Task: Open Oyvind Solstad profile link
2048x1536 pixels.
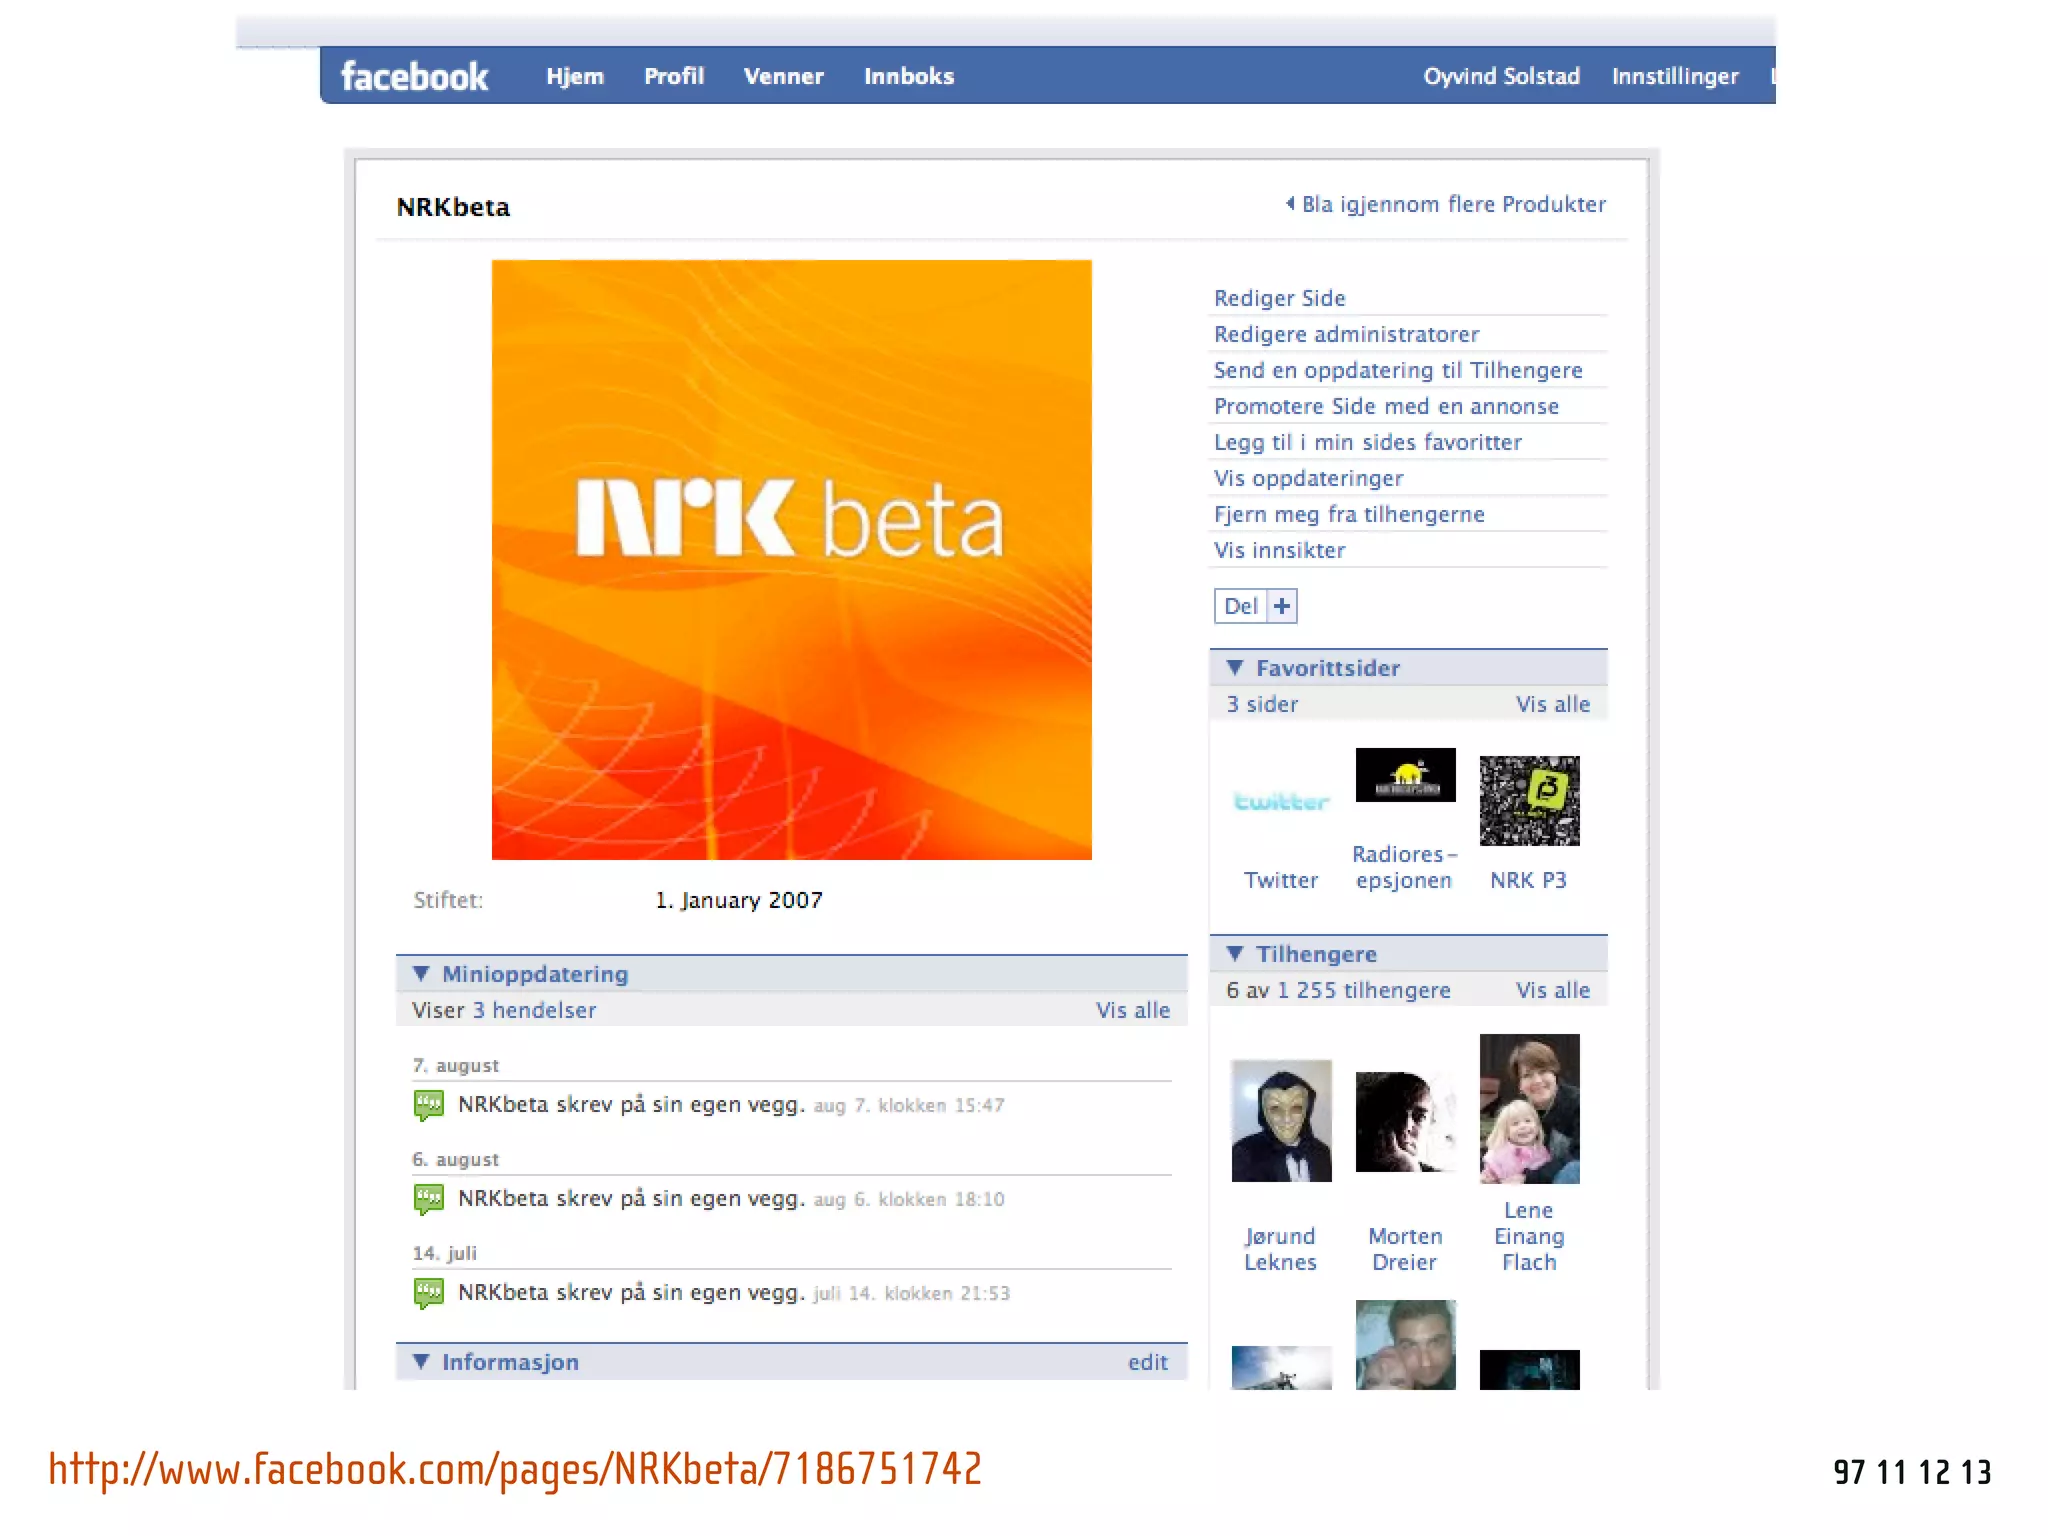Action: pos(1502,76)
